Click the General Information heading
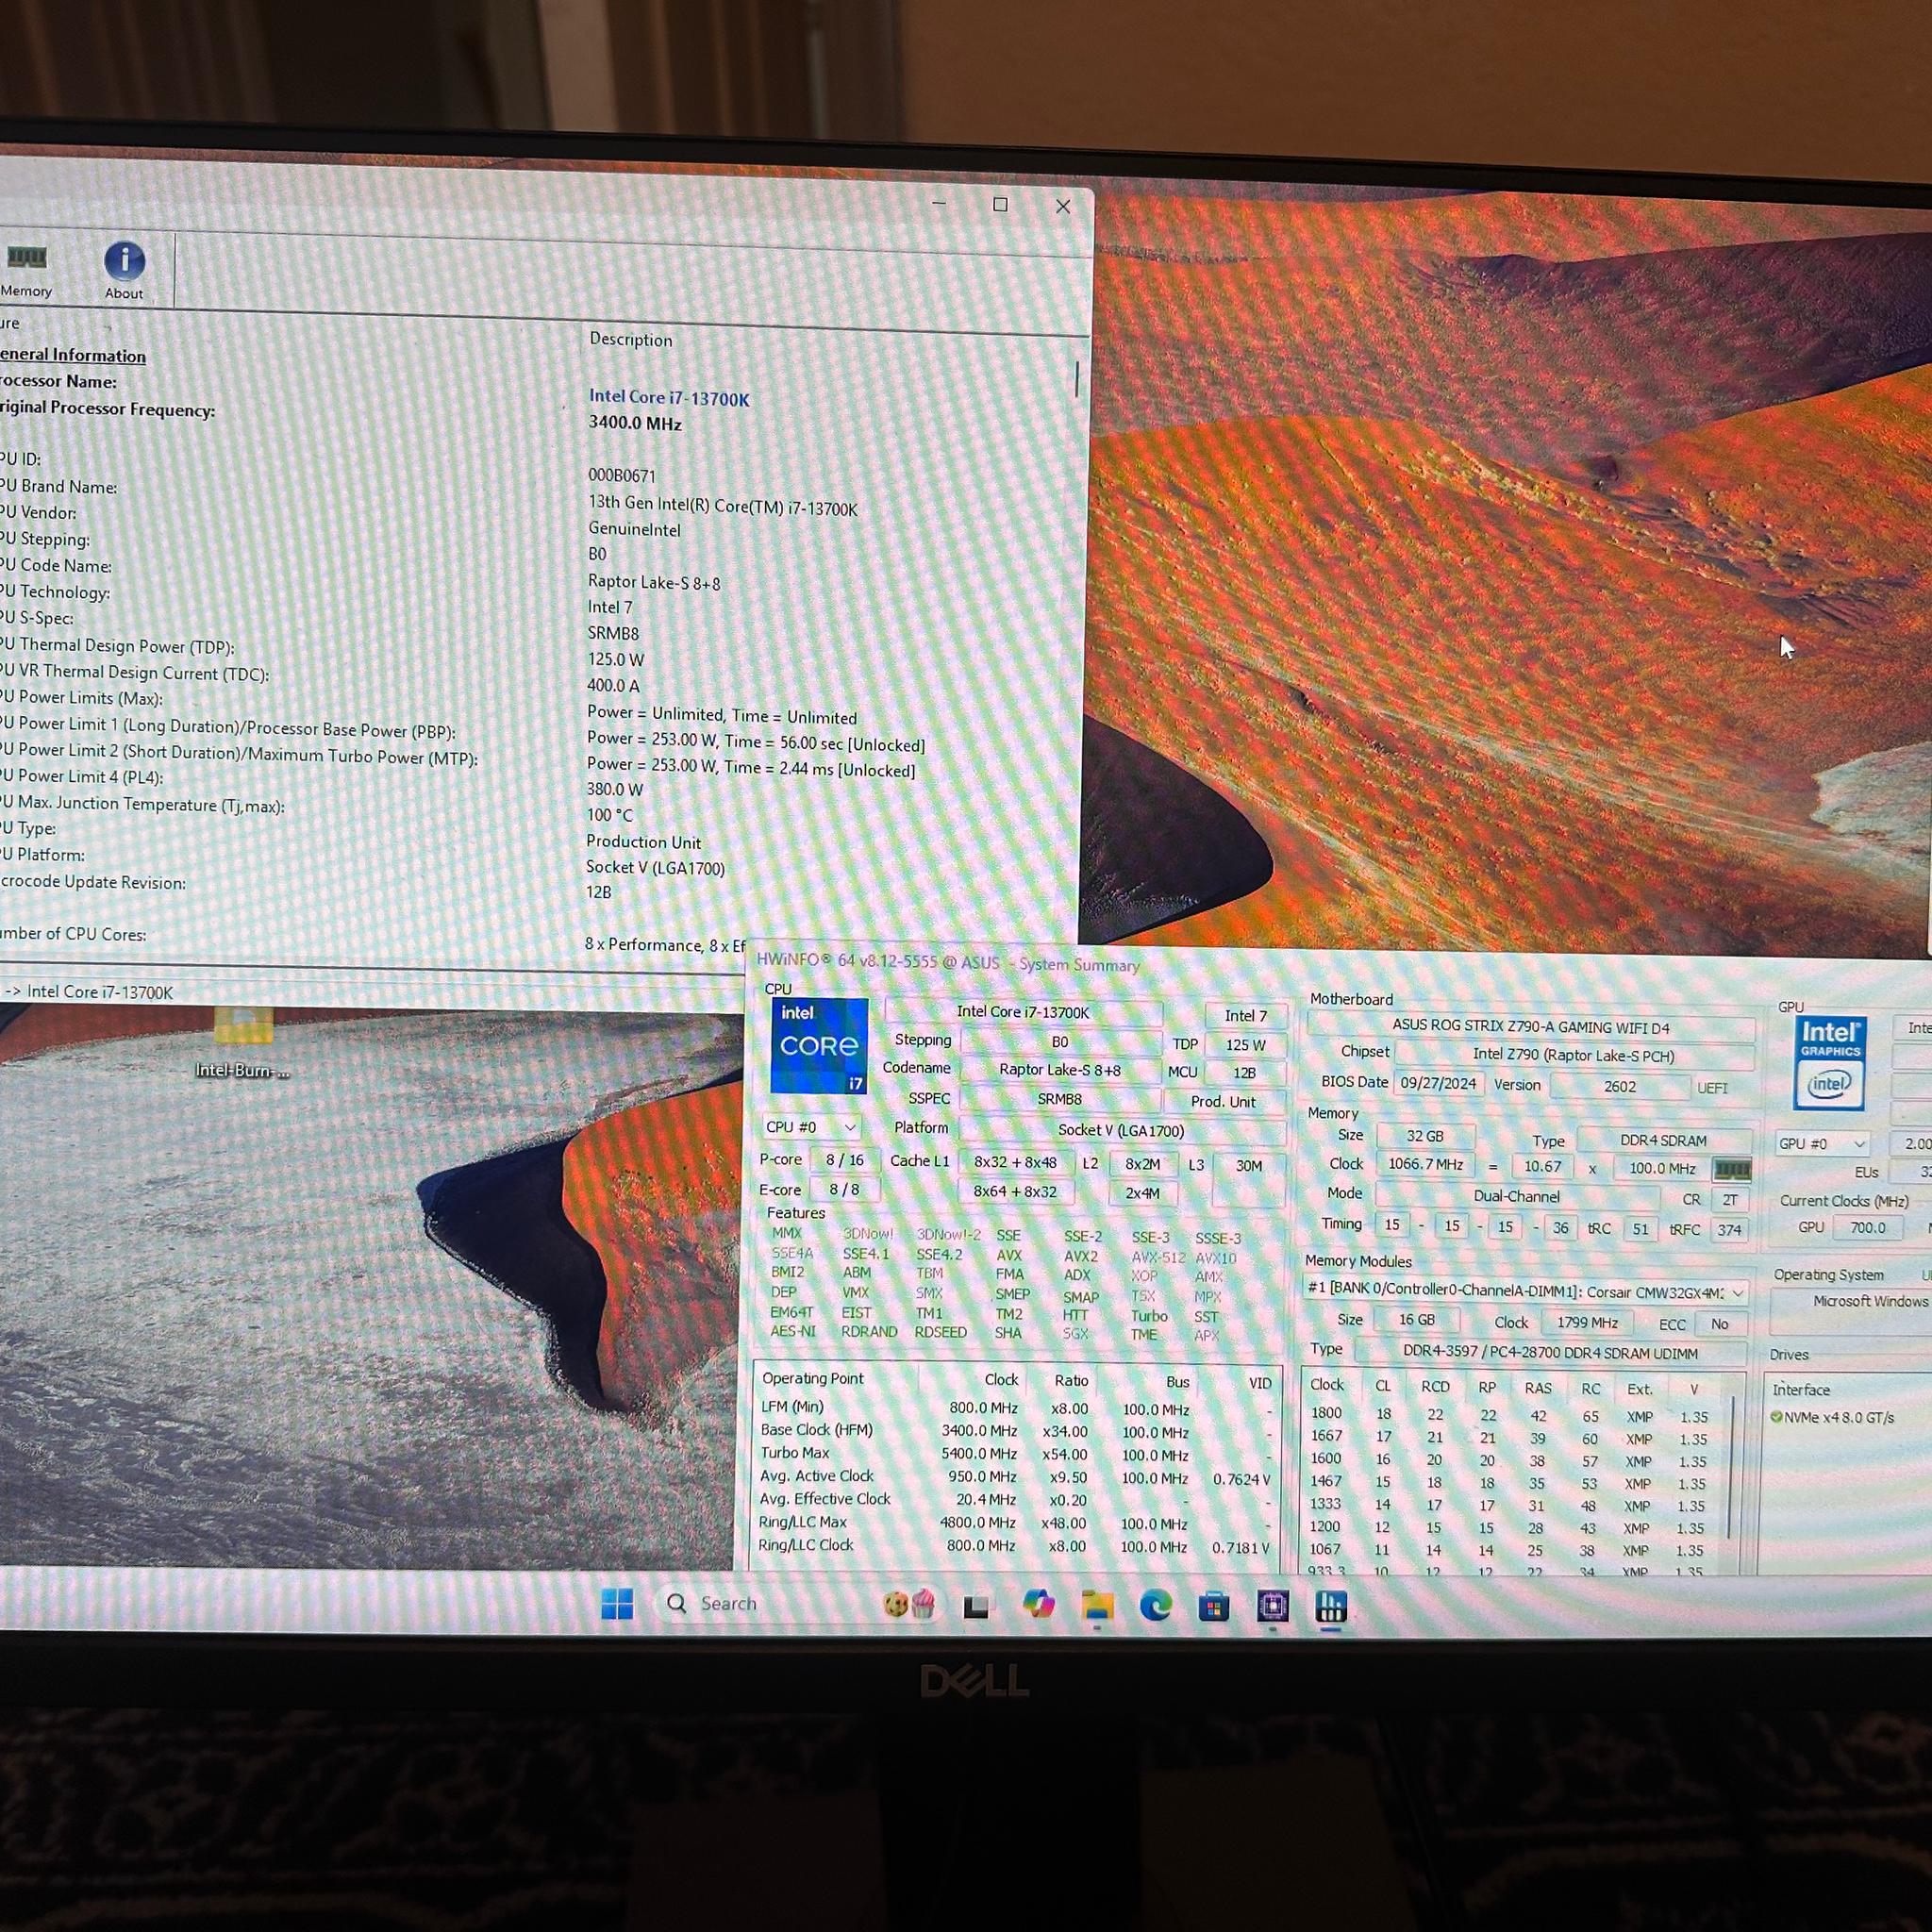The width and height of the screenshot is (1932, 1932). point(73,355)
